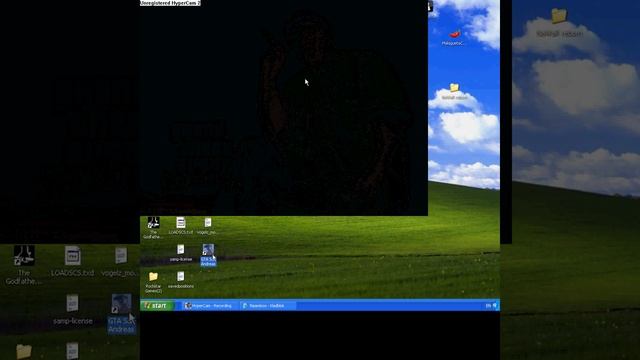Click the system tray icon beside EN
This screenshot has height=360, width=640.
point(495,305)
